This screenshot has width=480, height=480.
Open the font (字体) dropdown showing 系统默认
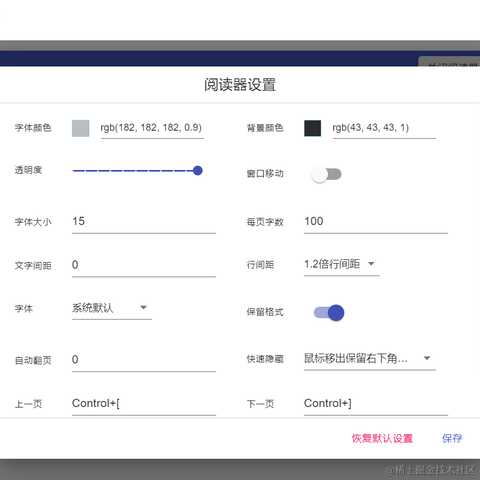112,308
